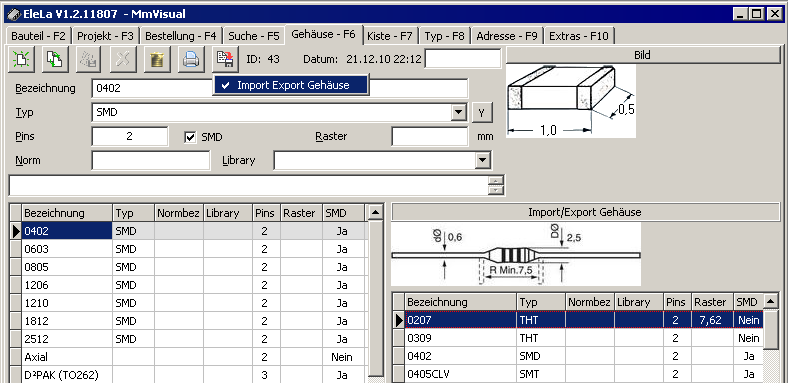Click Raster column header in import table
This screenshot has height=383, width=788.
(712, 302)
